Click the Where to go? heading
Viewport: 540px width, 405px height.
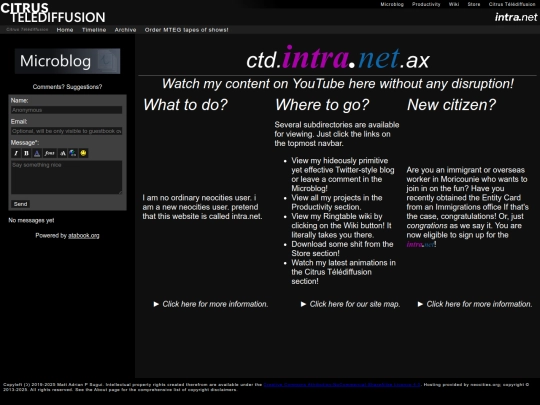click(x=322, y=105)
